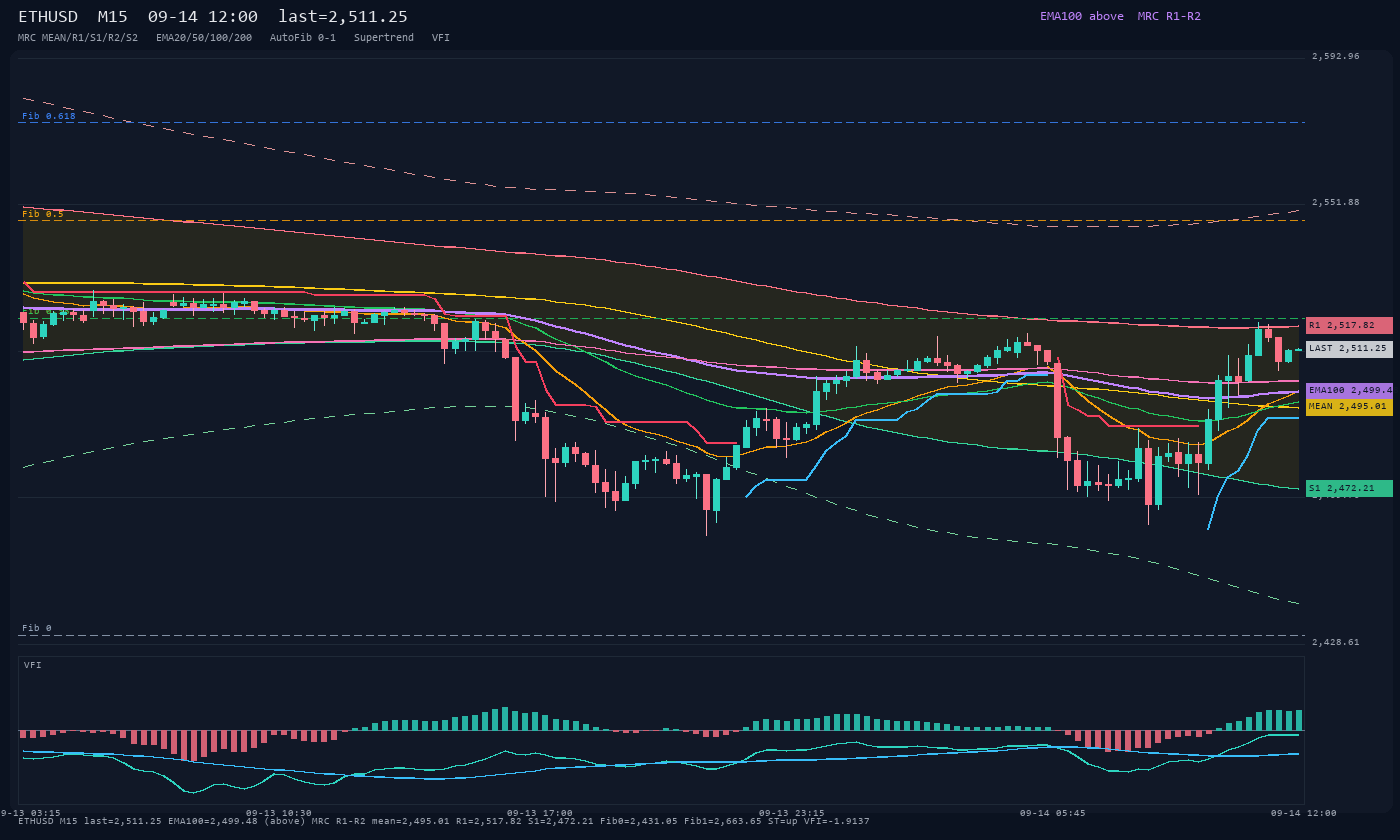Viewport: 1400px width, 840px height.
Task: Click the EMA100 above status text
Action: point(1082,16)
